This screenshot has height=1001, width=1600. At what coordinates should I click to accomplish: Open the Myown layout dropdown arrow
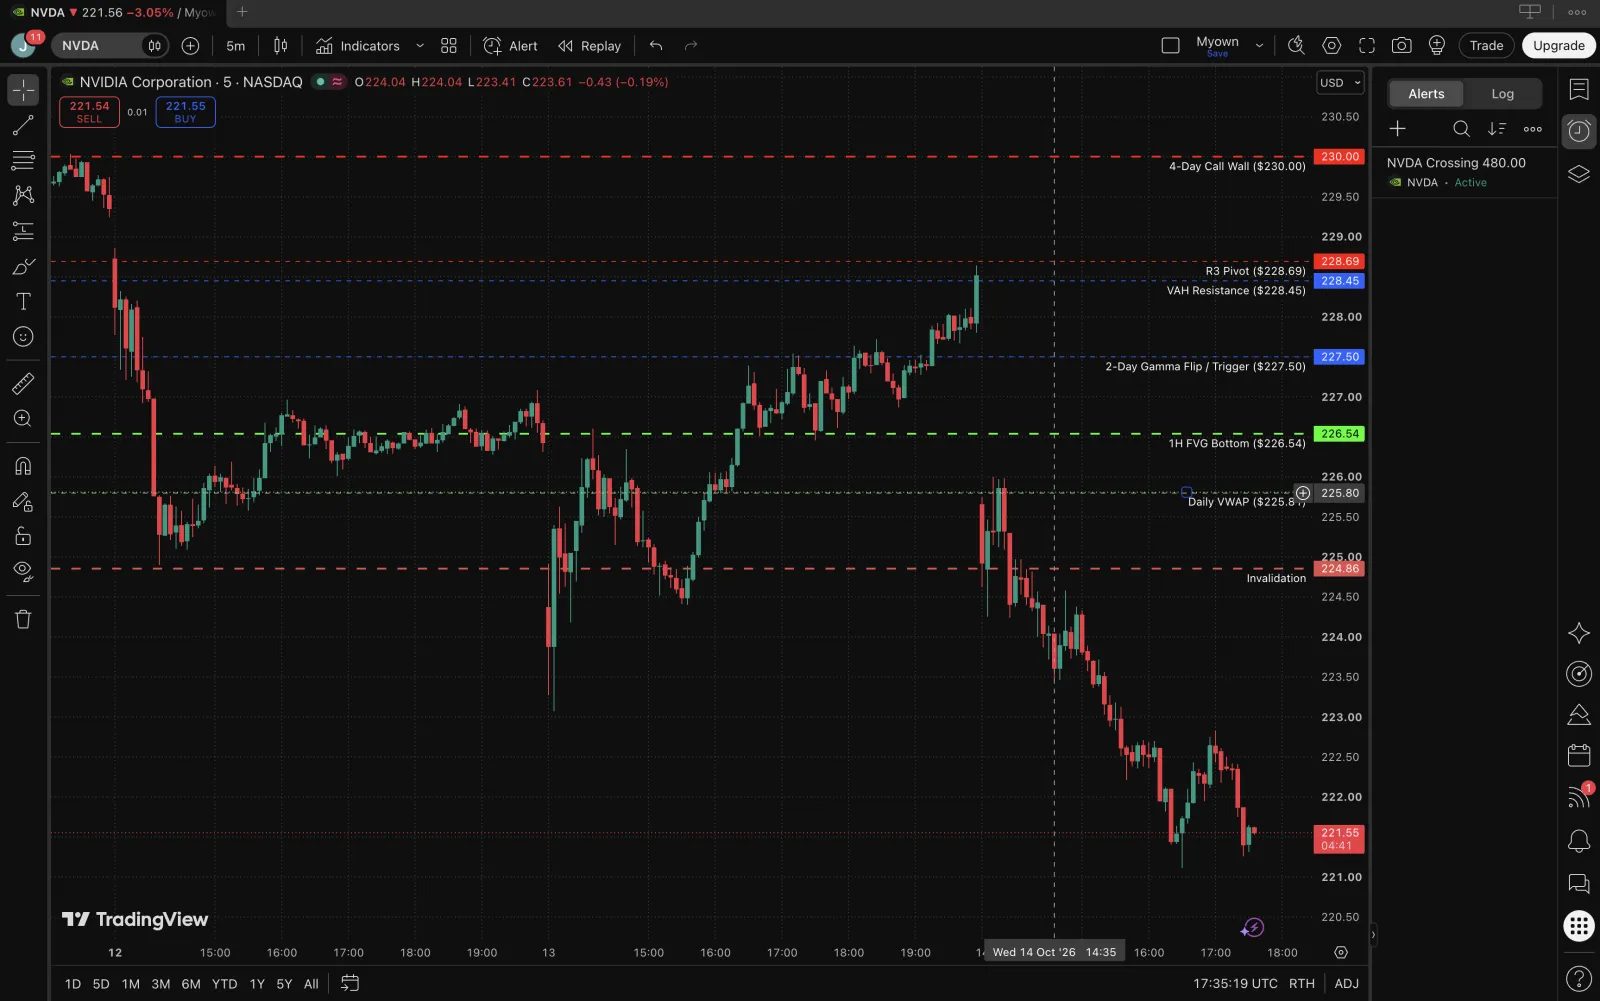pyautogui.click(x=1259, y=46)
